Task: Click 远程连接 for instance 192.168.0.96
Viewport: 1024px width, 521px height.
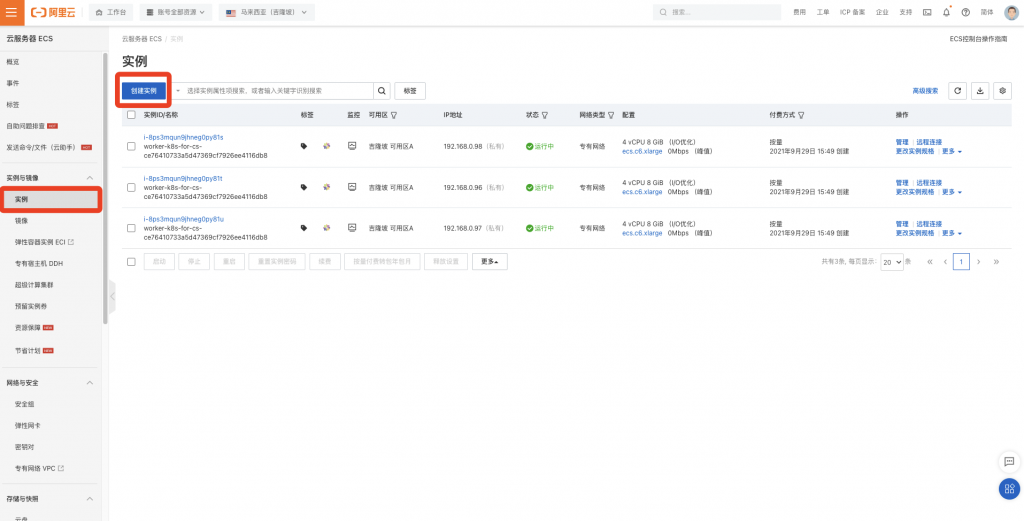Action: (929, 183)
